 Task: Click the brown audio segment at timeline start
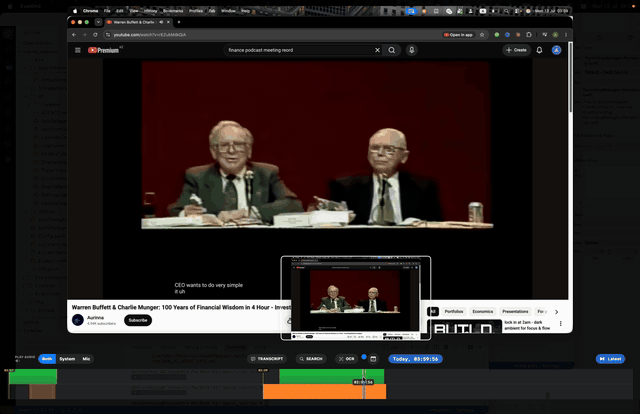(42, 391)
